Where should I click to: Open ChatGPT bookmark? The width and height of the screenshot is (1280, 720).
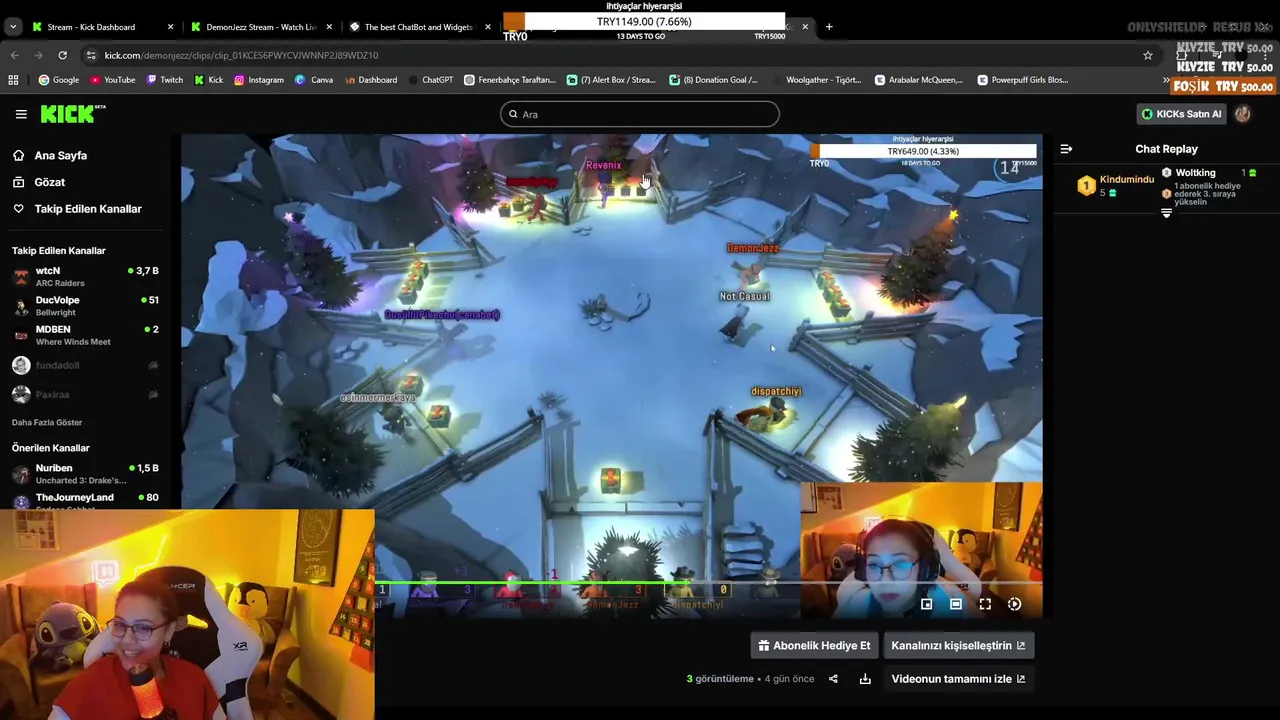tap(430, 80)
